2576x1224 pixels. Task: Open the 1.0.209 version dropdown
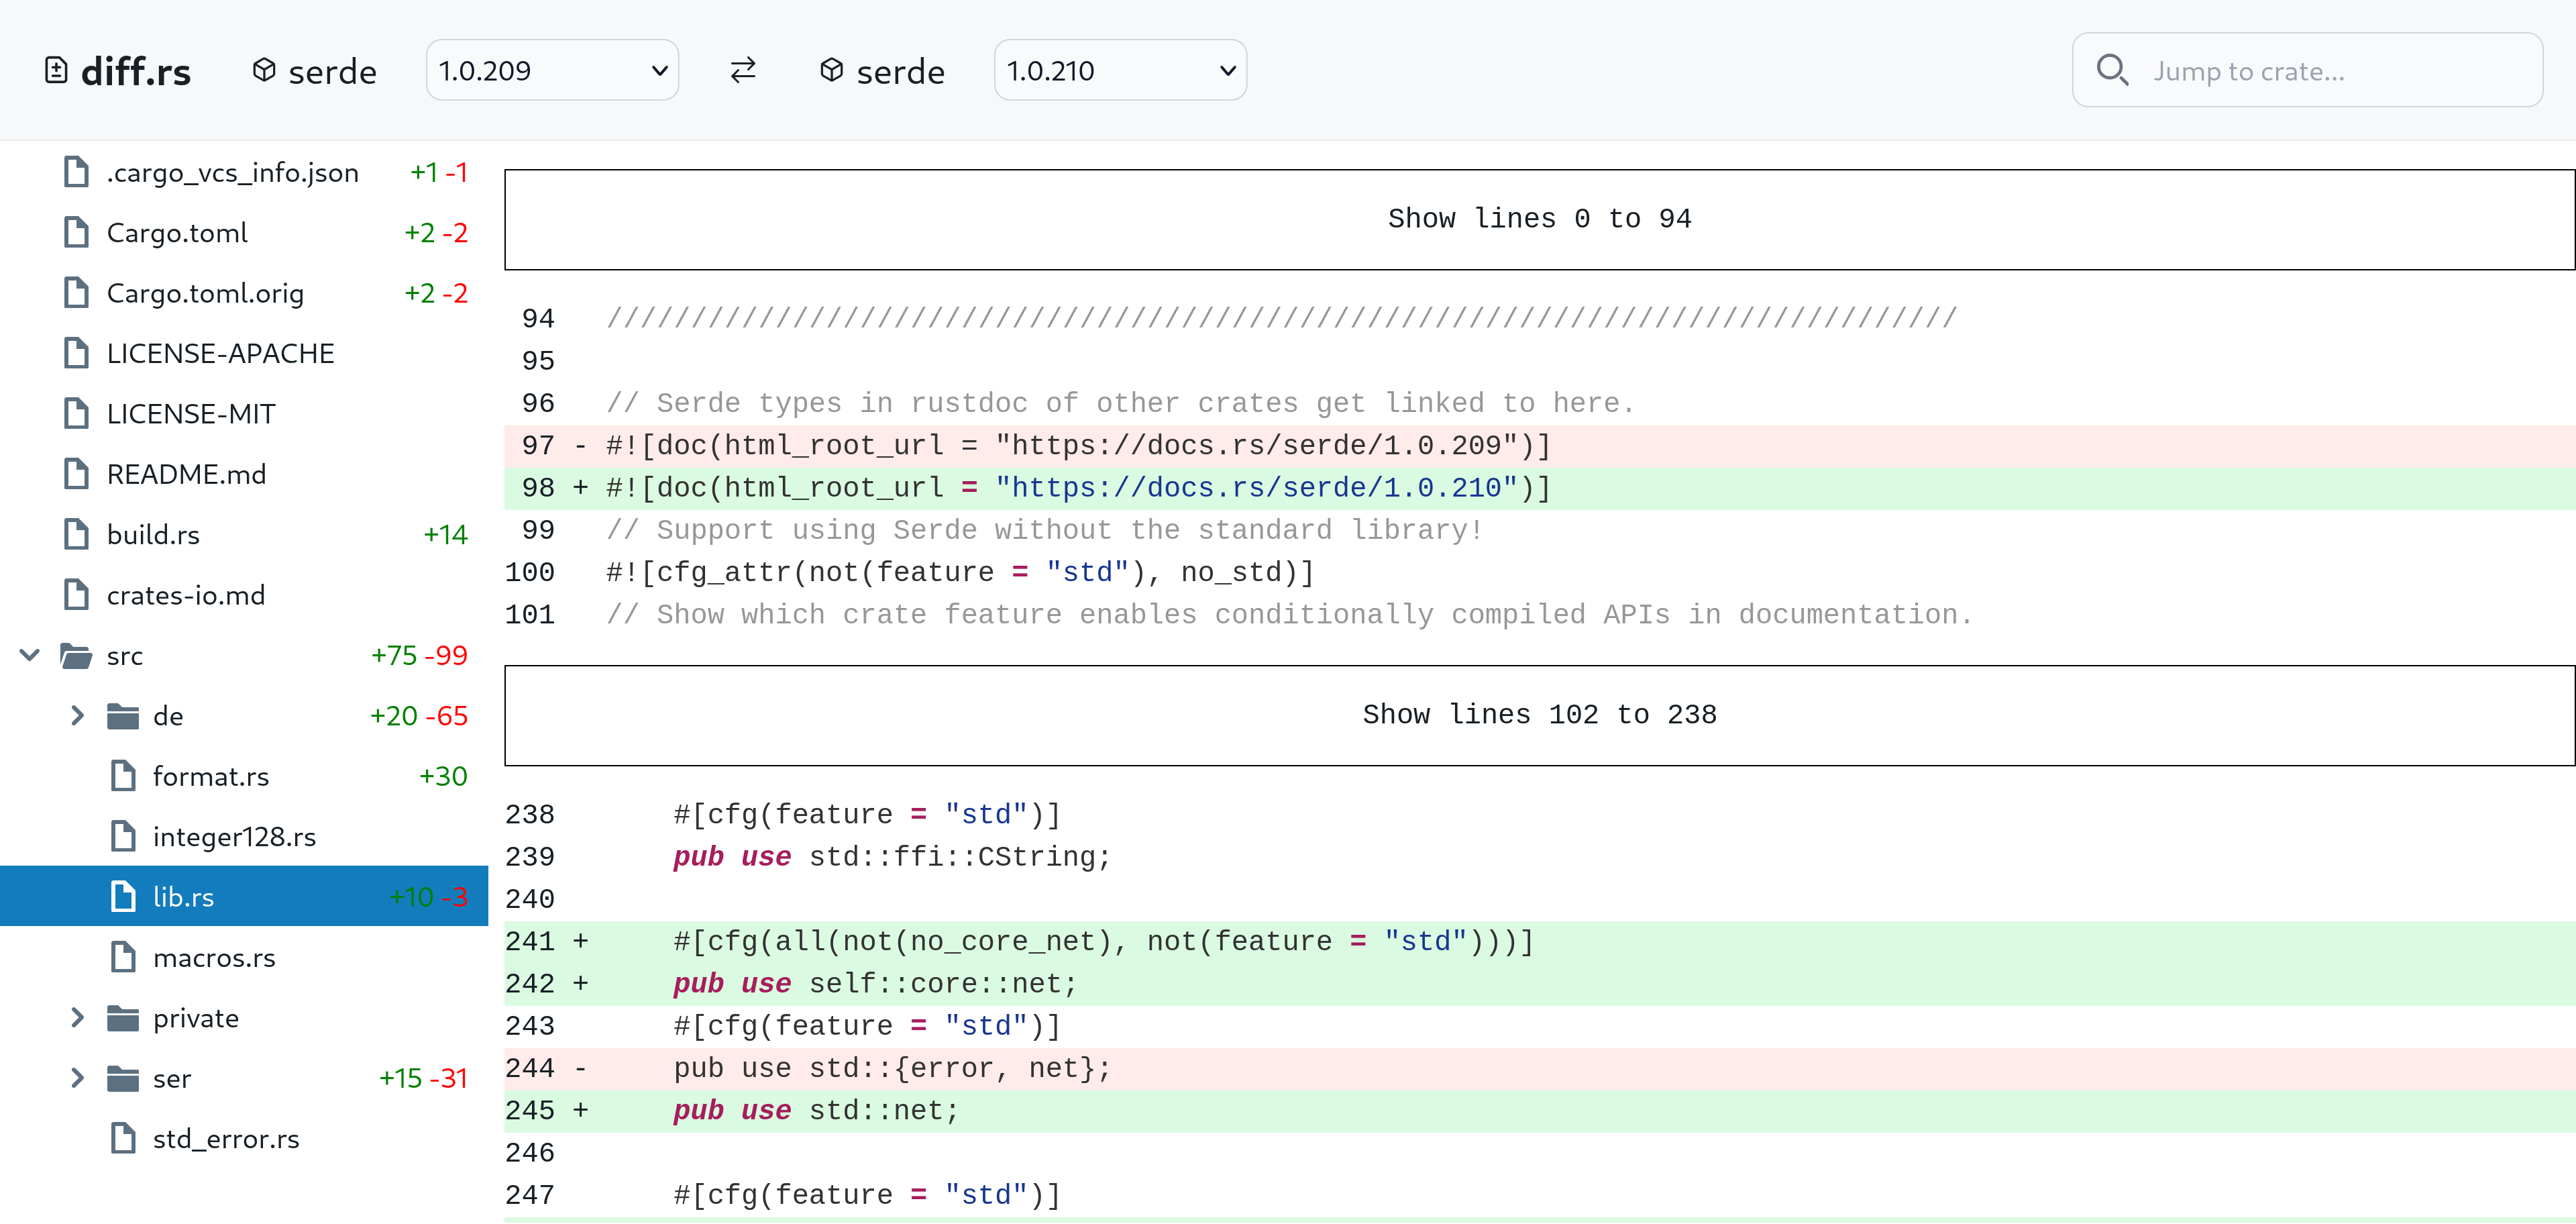pos(552,71)
